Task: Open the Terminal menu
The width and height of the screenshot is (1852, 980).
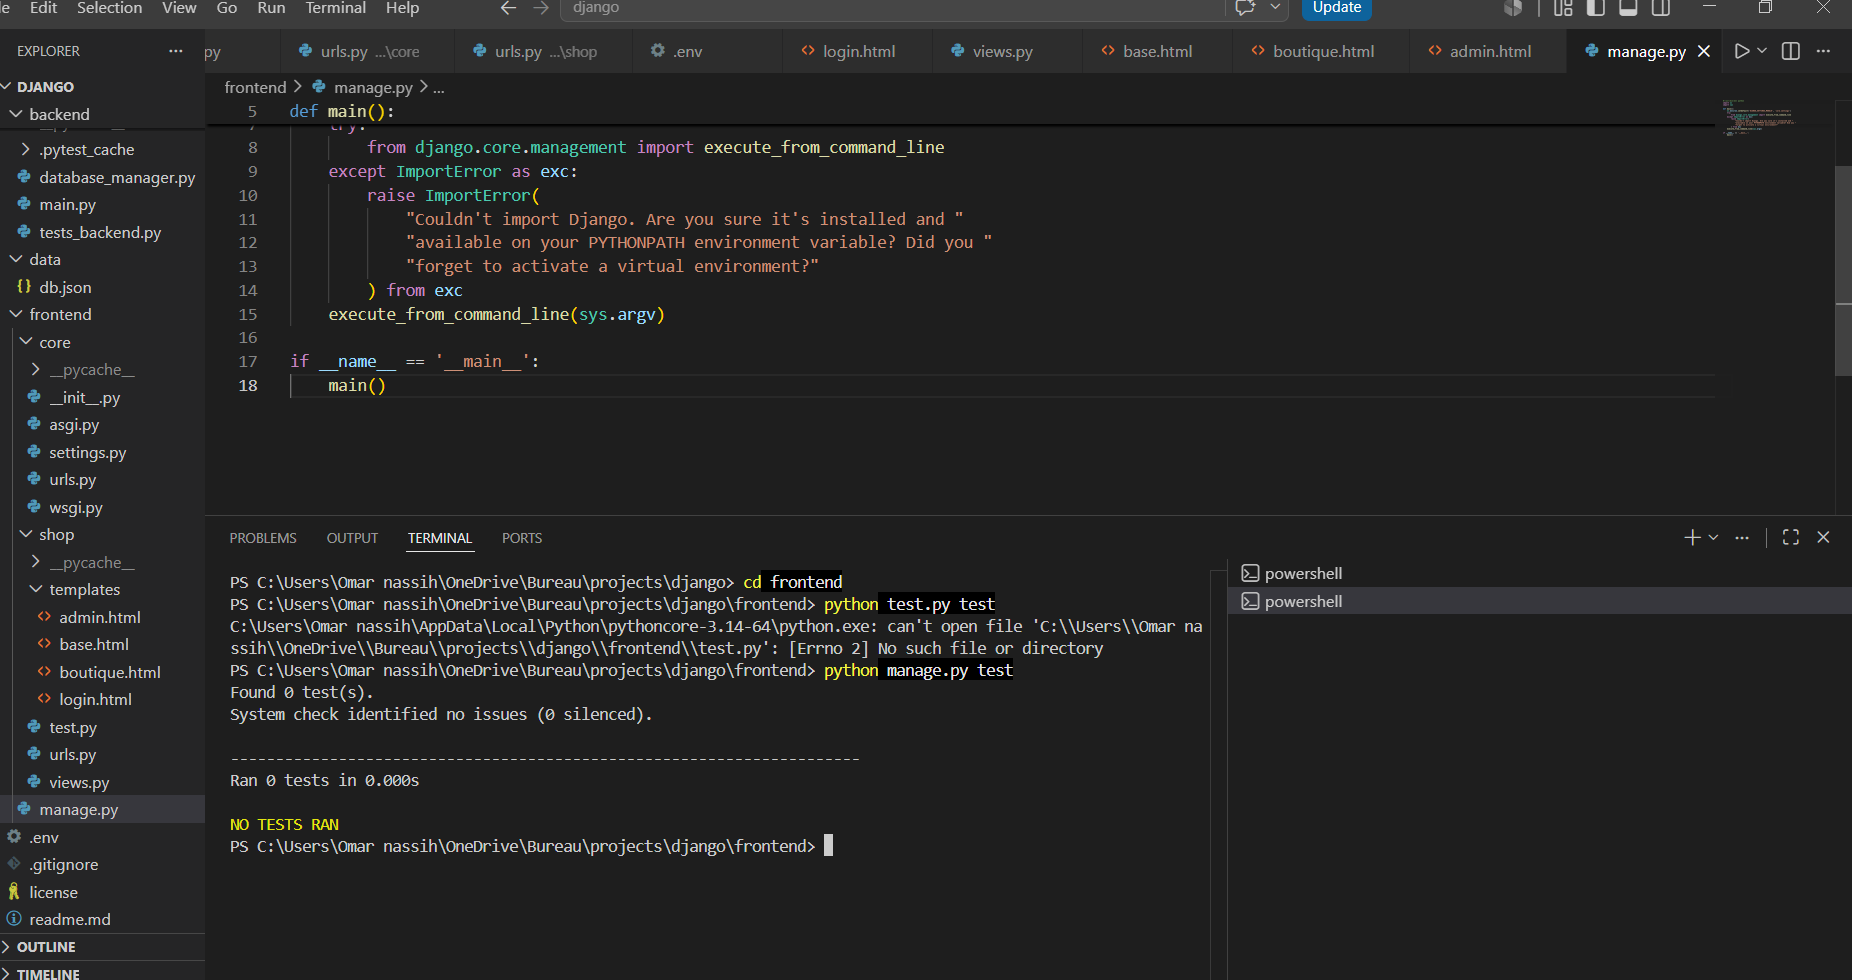Action: click(x=335, y=8)
